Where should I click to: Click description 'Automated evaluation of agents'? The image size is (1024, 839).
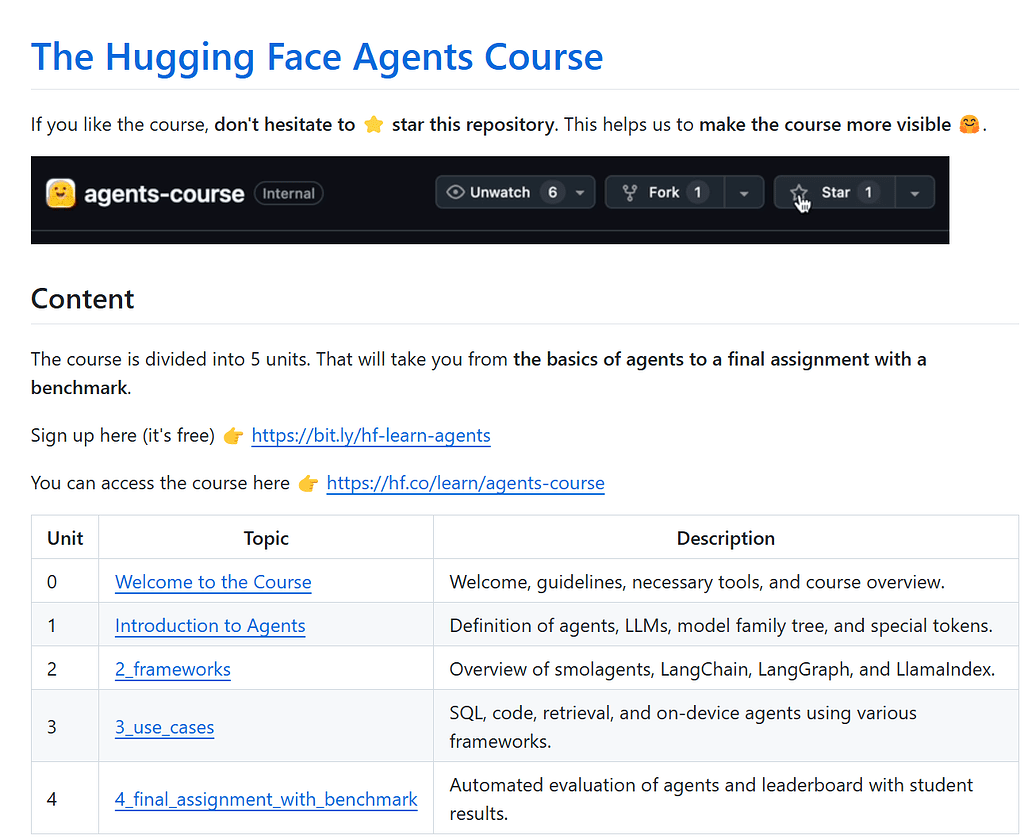pos(711,799)
